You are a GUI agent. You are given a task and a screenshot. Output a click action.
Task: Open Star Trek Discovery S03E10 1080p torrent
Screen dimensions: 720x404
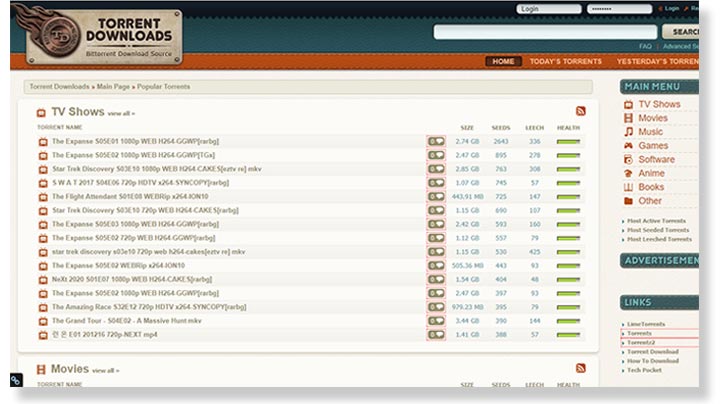[x=157, y=169]
